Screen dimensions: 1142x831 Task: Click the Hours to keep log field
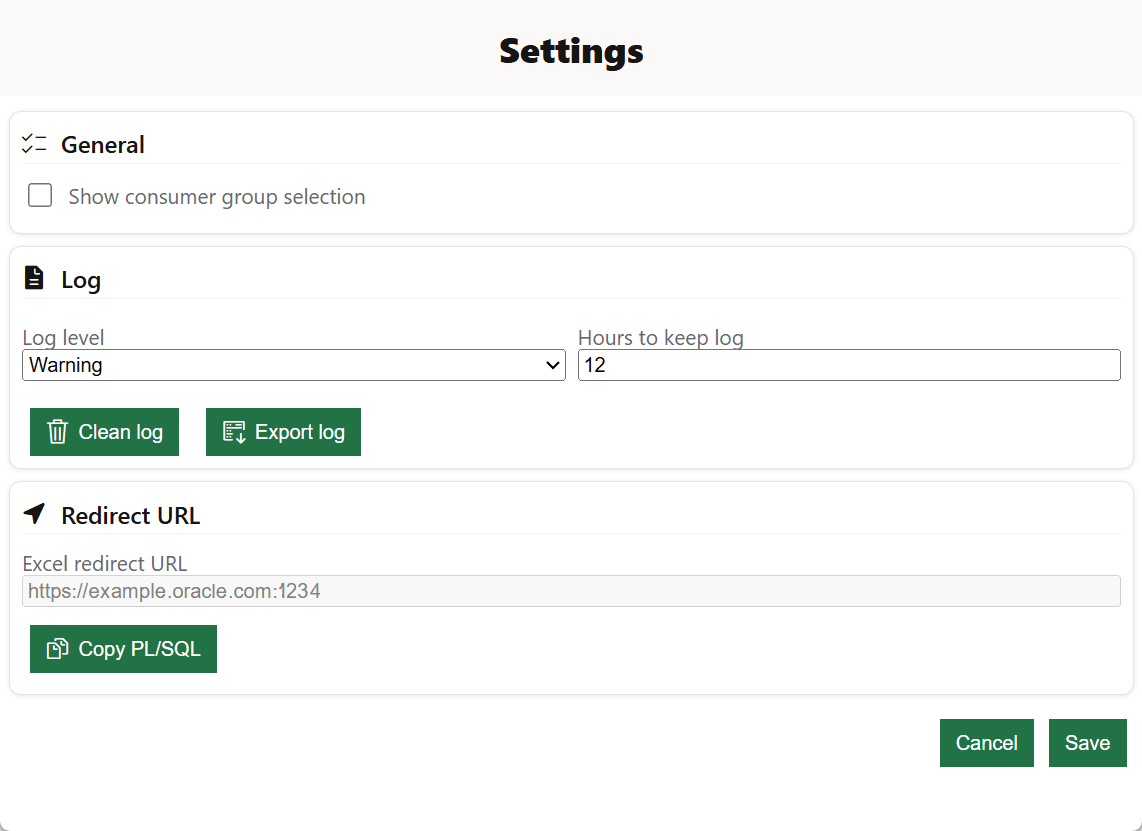tap(849, 365)
